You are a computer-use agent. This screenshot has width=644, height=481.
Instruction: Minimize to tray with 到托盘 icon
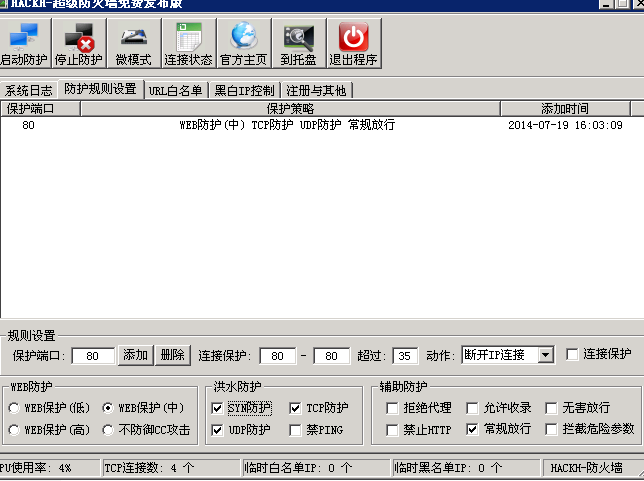pyautogui.click(x=299, y=43)
